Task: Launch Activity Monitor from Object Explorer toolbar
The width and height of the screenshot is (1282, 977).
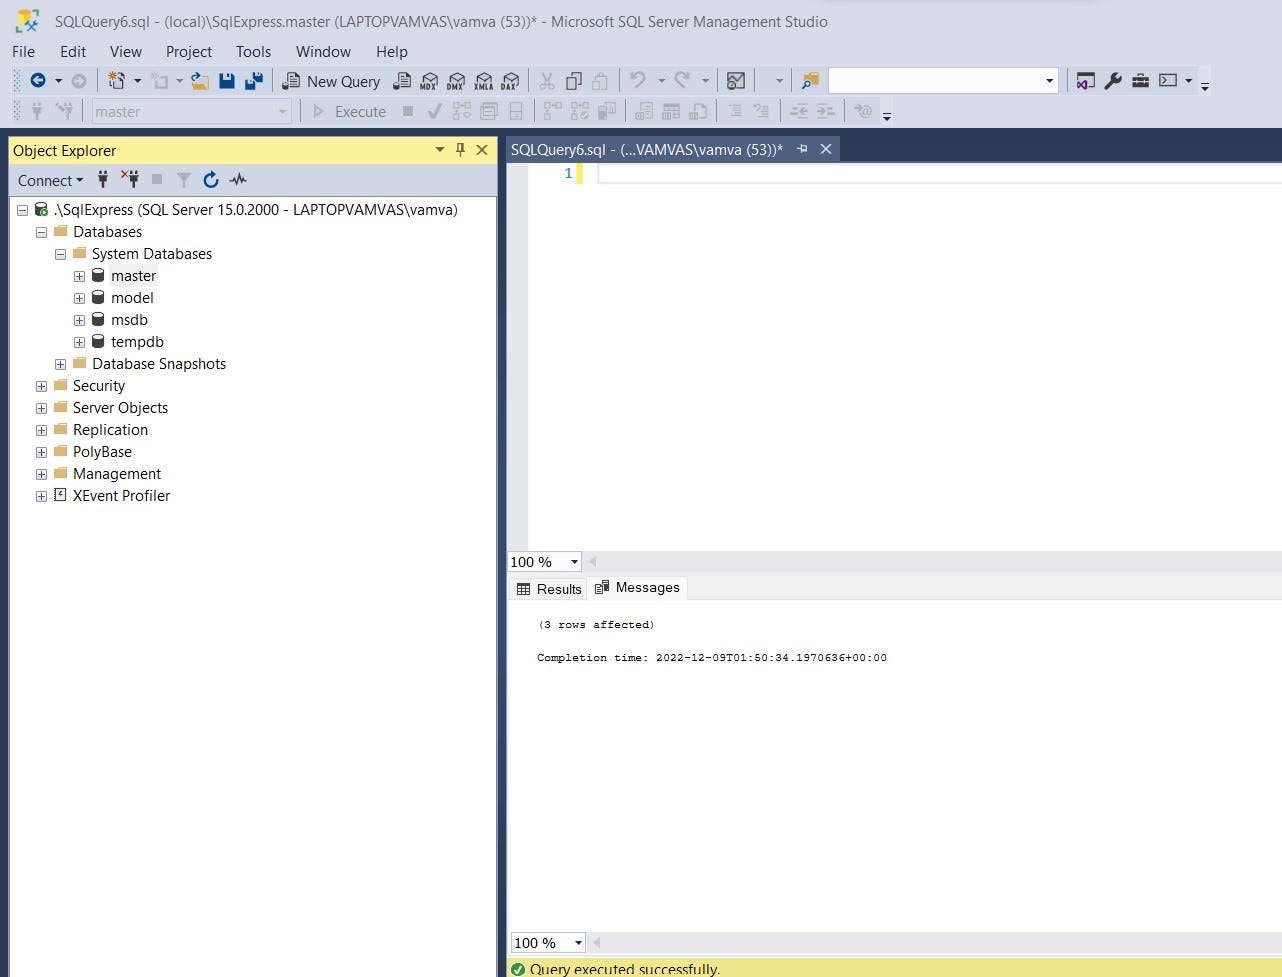Action: tap(237, 180)
